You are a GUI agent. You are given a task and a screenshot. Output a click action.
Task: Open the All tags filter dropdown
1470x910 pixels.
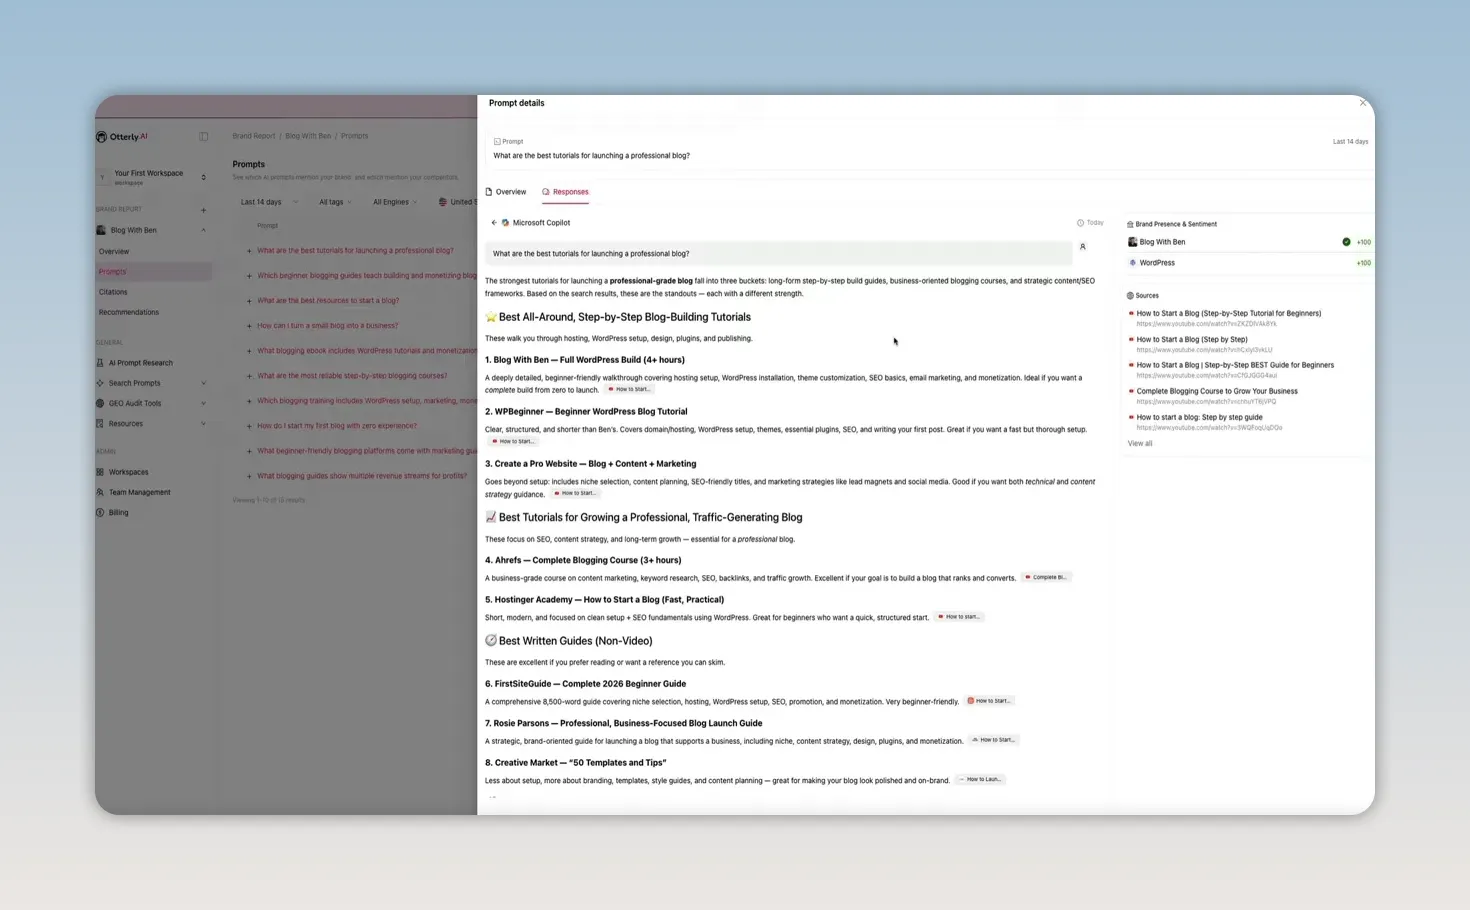click(x=335, y=202)
